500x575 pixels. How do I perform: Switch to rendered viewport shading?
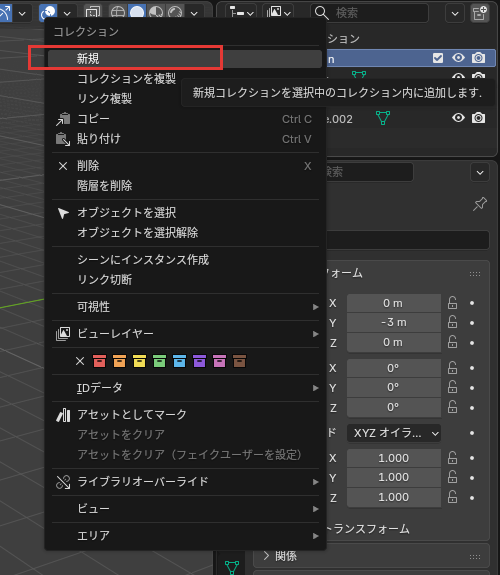175,13
